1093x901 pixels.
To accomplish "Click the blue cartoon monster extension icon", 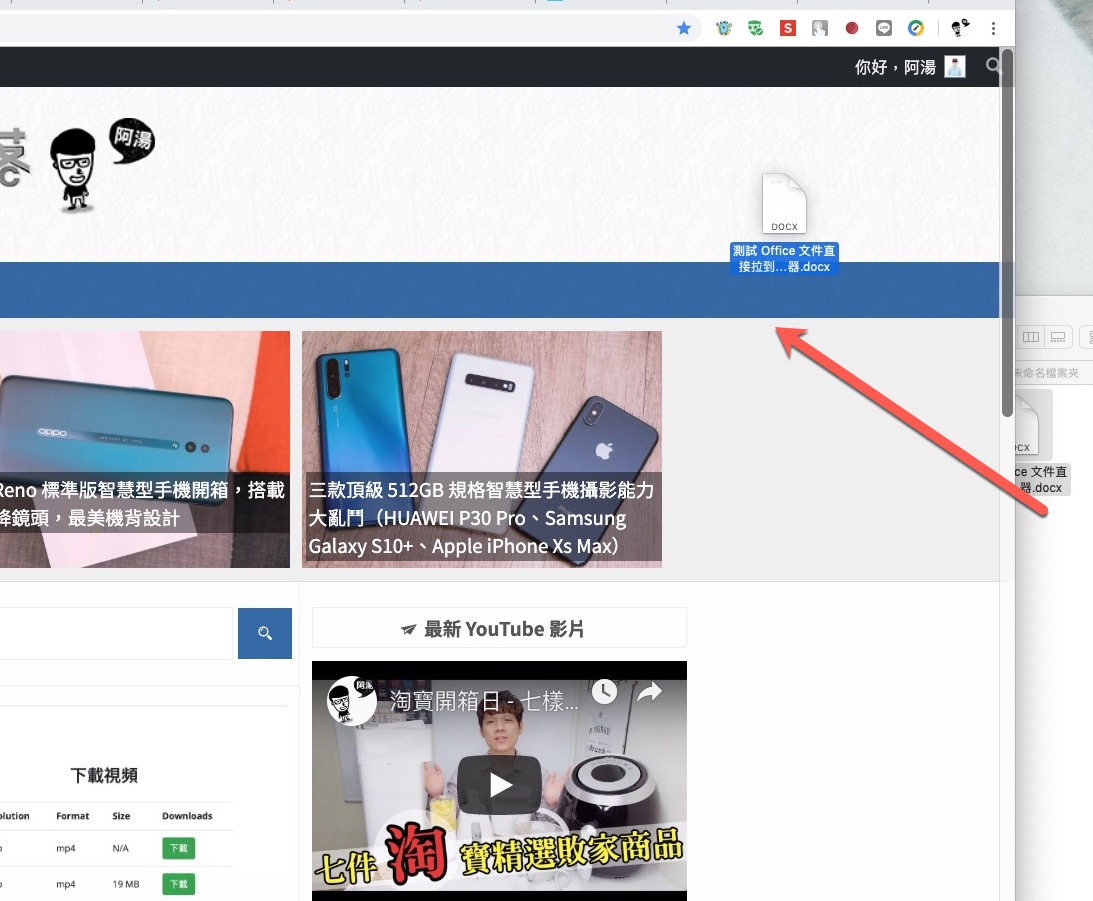I will click(724, 28).
